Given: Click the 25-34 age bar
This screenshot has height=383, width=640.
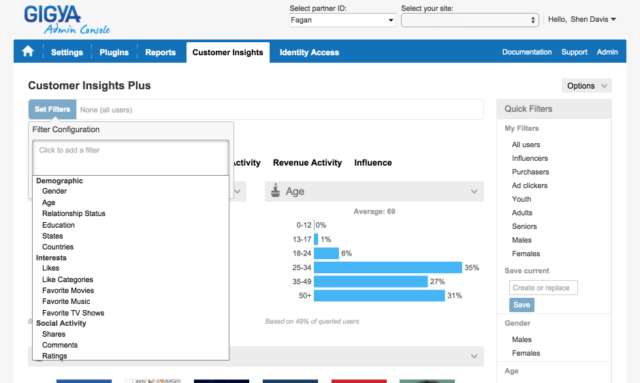Looking at the screenshot, I should [x=388, y=267].
